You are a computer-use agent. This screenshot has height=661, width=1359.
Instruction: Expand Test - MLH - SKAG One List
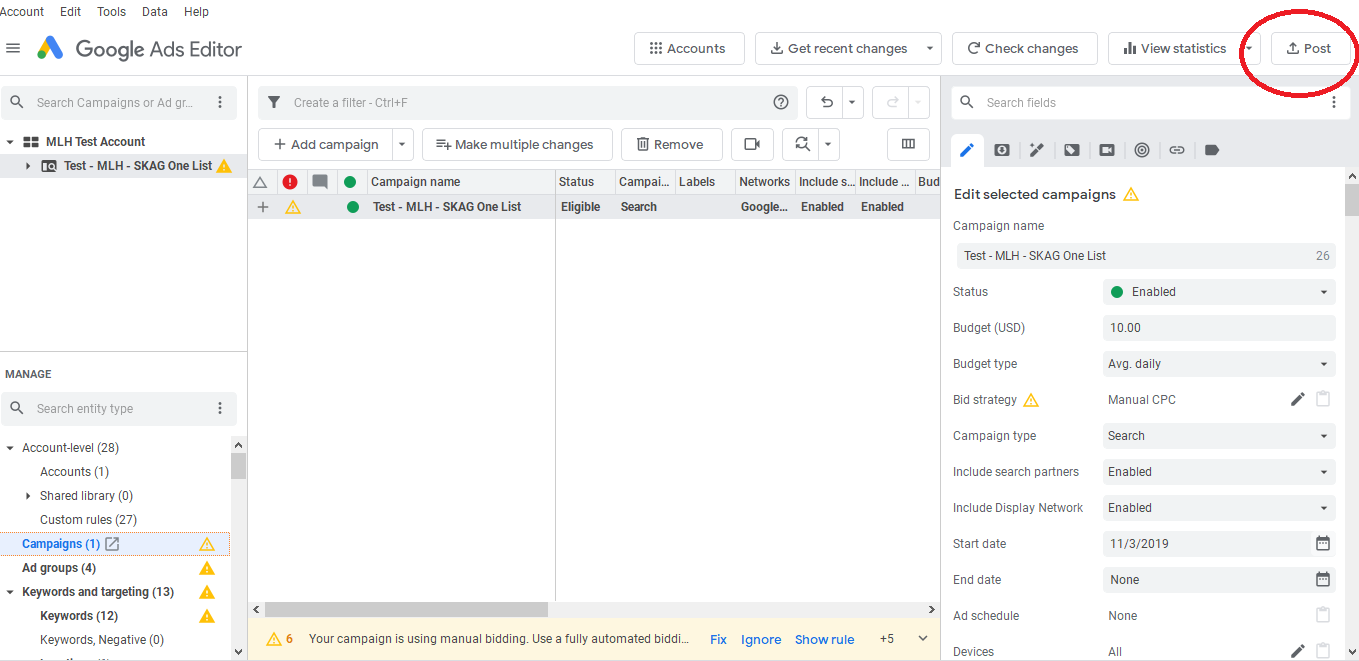(x=28, y=166)
